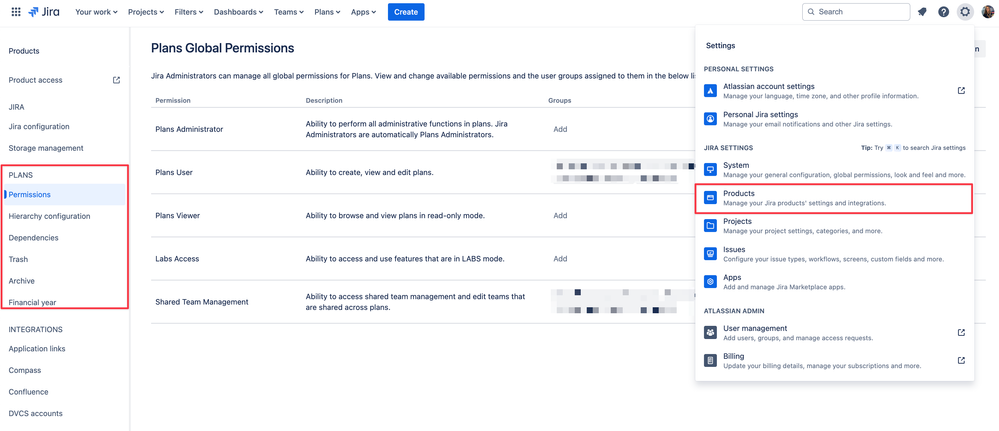The height and width of the screenshot is (431, 999).
Task: Open System settings menu item
Action: click(x=835, y=170)
